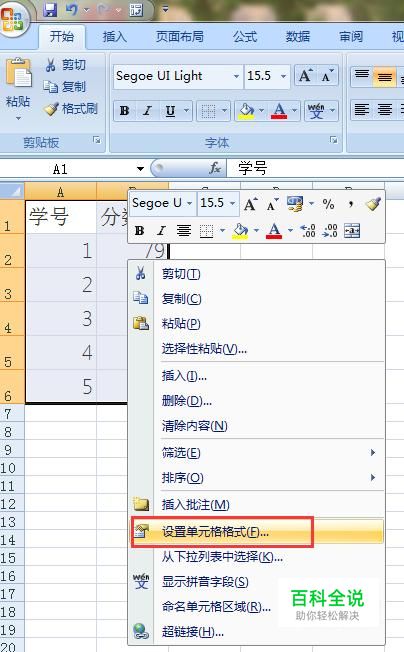Center align in the mini toolbar
This screenshot has width=404, height=652.
[184, 231]
